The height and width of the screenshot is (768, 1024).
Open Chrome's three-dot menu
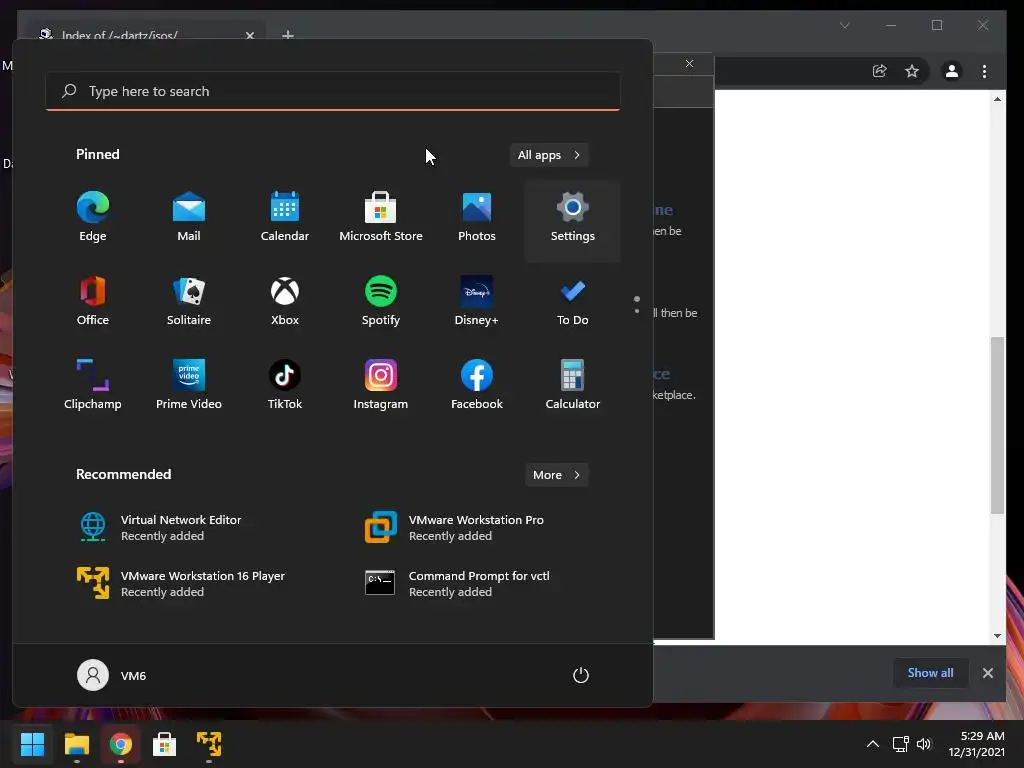[984, 71]
